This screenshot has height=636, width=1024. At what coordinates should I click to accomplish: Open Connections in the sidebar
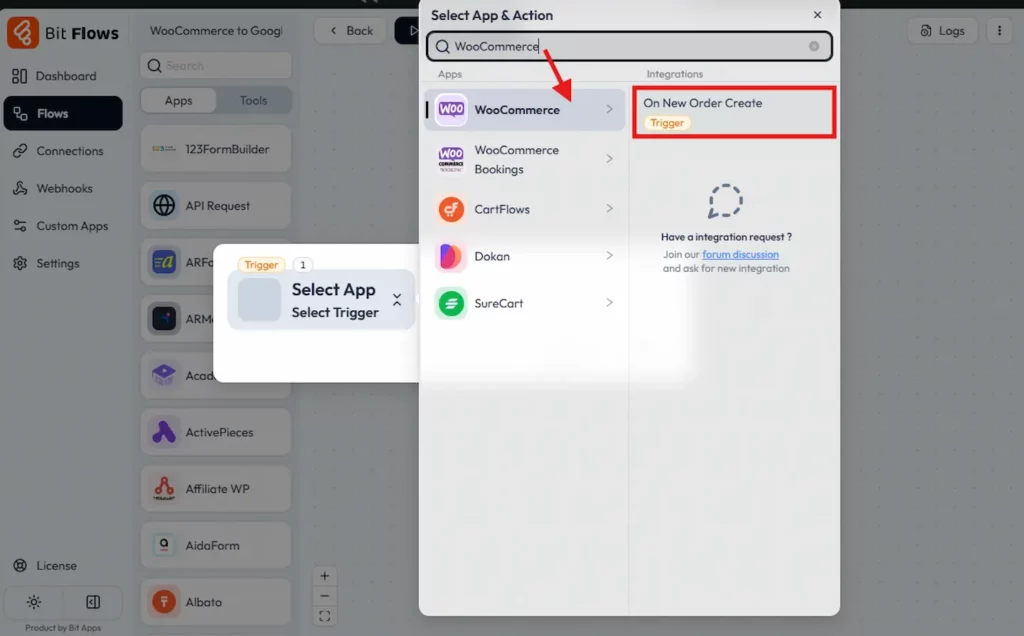coord(69,151)
